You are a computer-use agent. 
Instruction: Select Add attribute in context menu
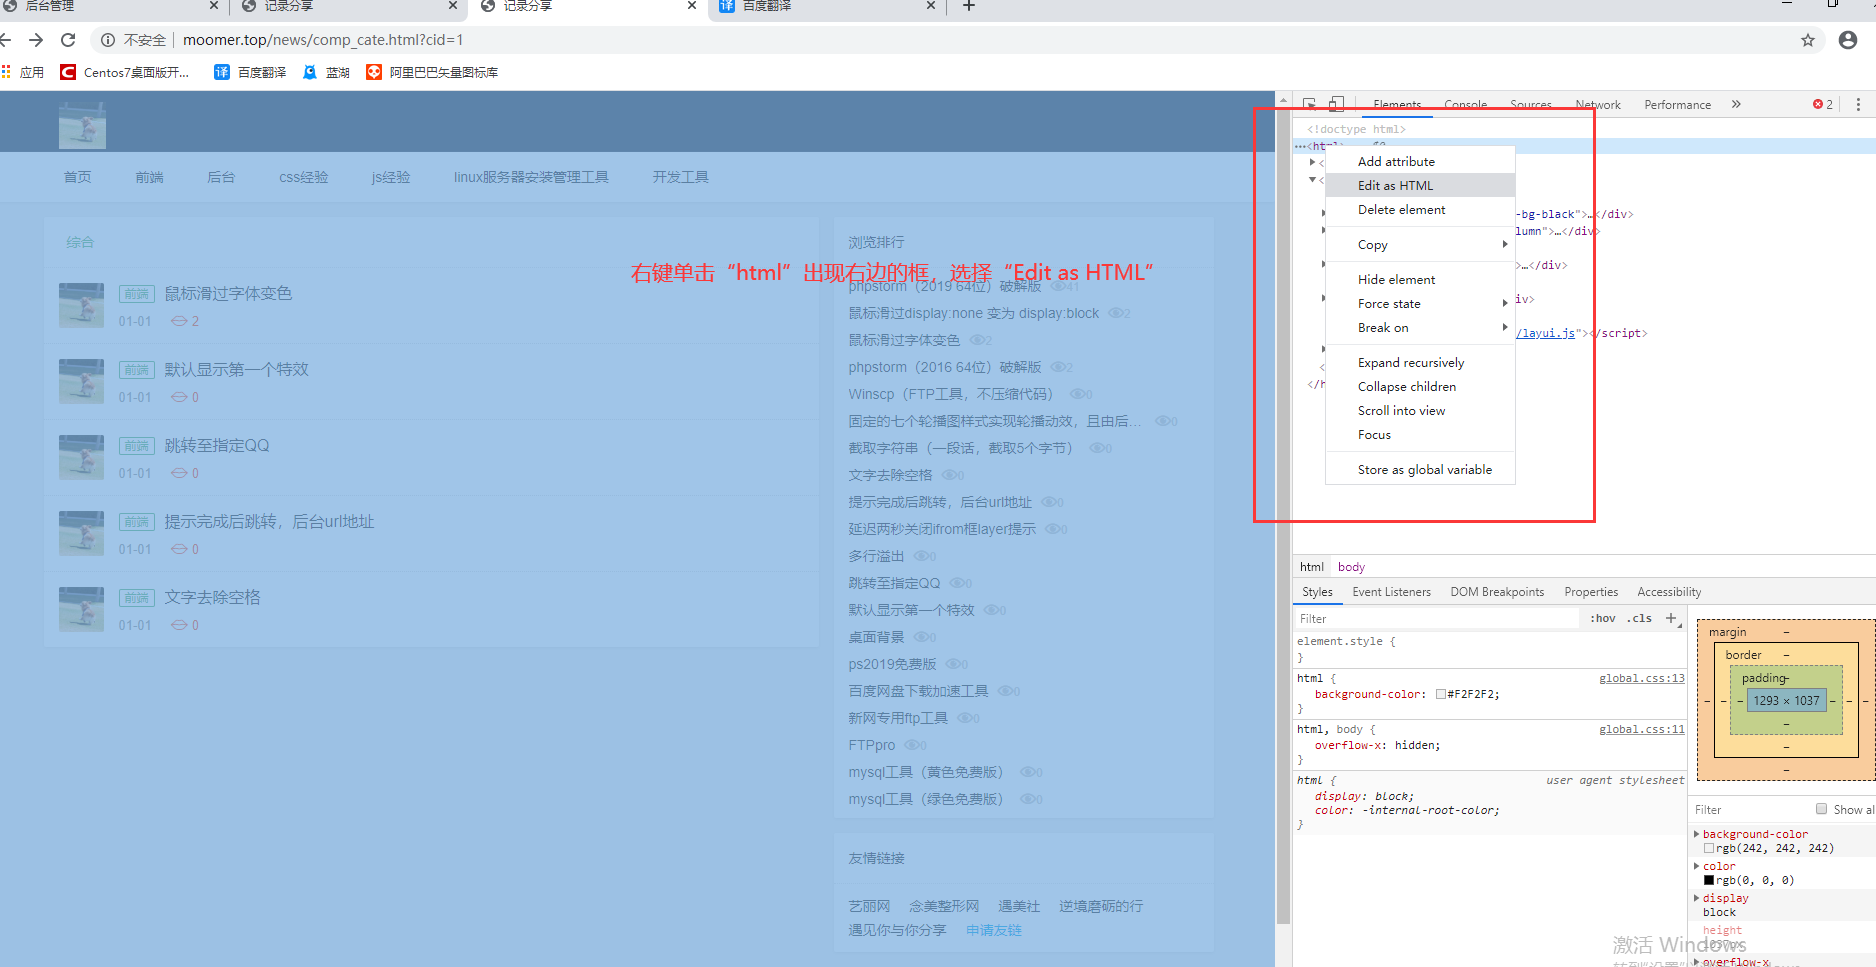pyautogui.click(x=1420, y=162)
